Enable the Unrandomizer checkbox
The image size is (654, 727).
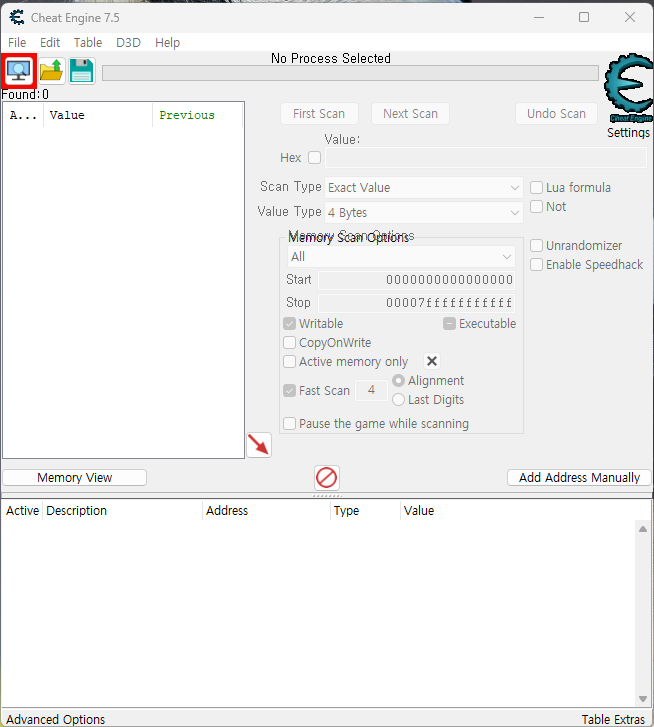tap(536, 245)
